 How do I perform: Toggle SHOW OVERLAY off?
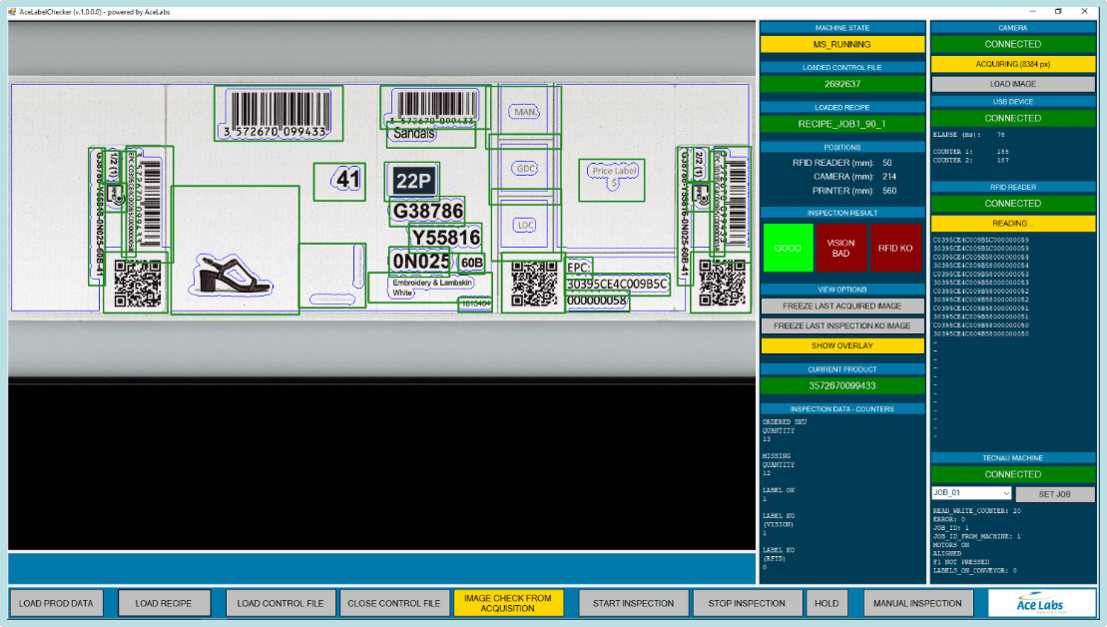[x=843, y=345]
